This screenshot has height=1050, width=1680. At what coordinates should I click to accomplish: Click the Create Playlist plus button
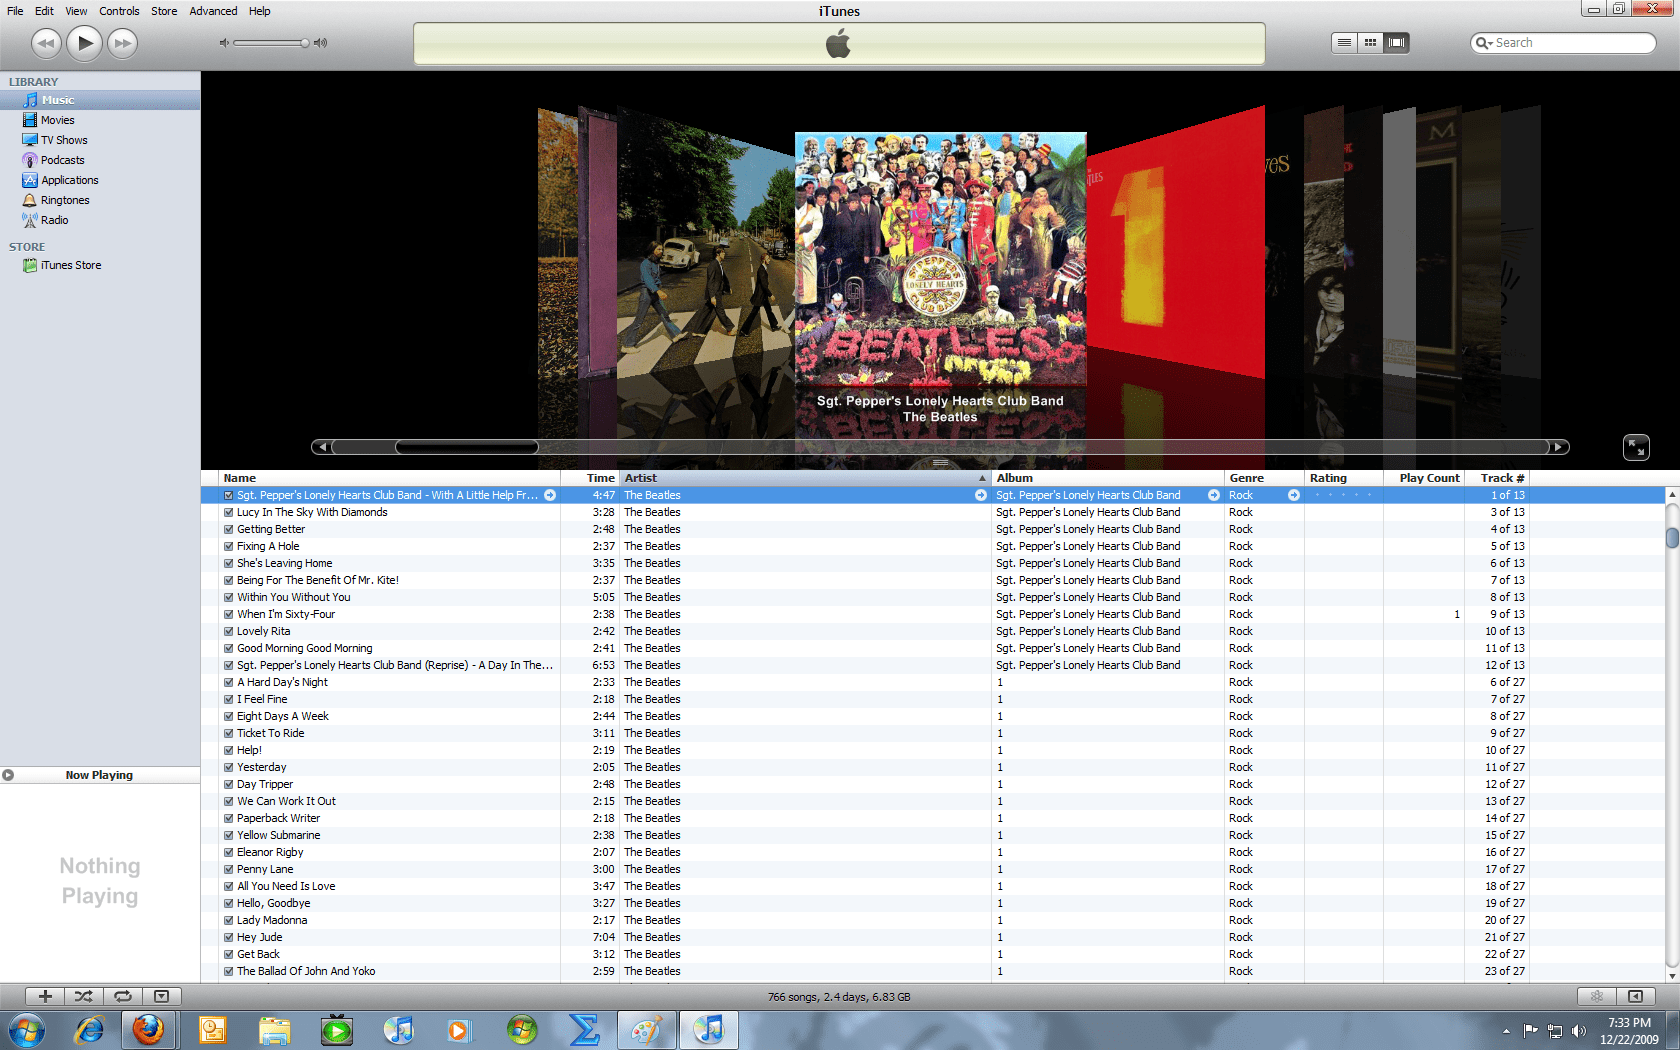45,996
